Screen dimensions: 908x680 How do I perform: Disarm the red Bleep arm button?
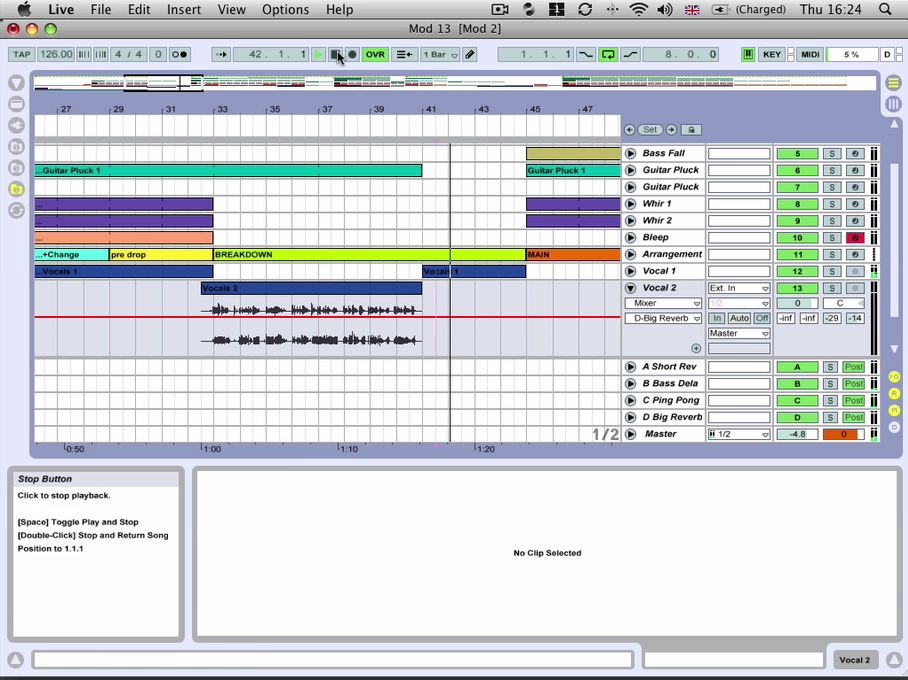pos(855,237)
